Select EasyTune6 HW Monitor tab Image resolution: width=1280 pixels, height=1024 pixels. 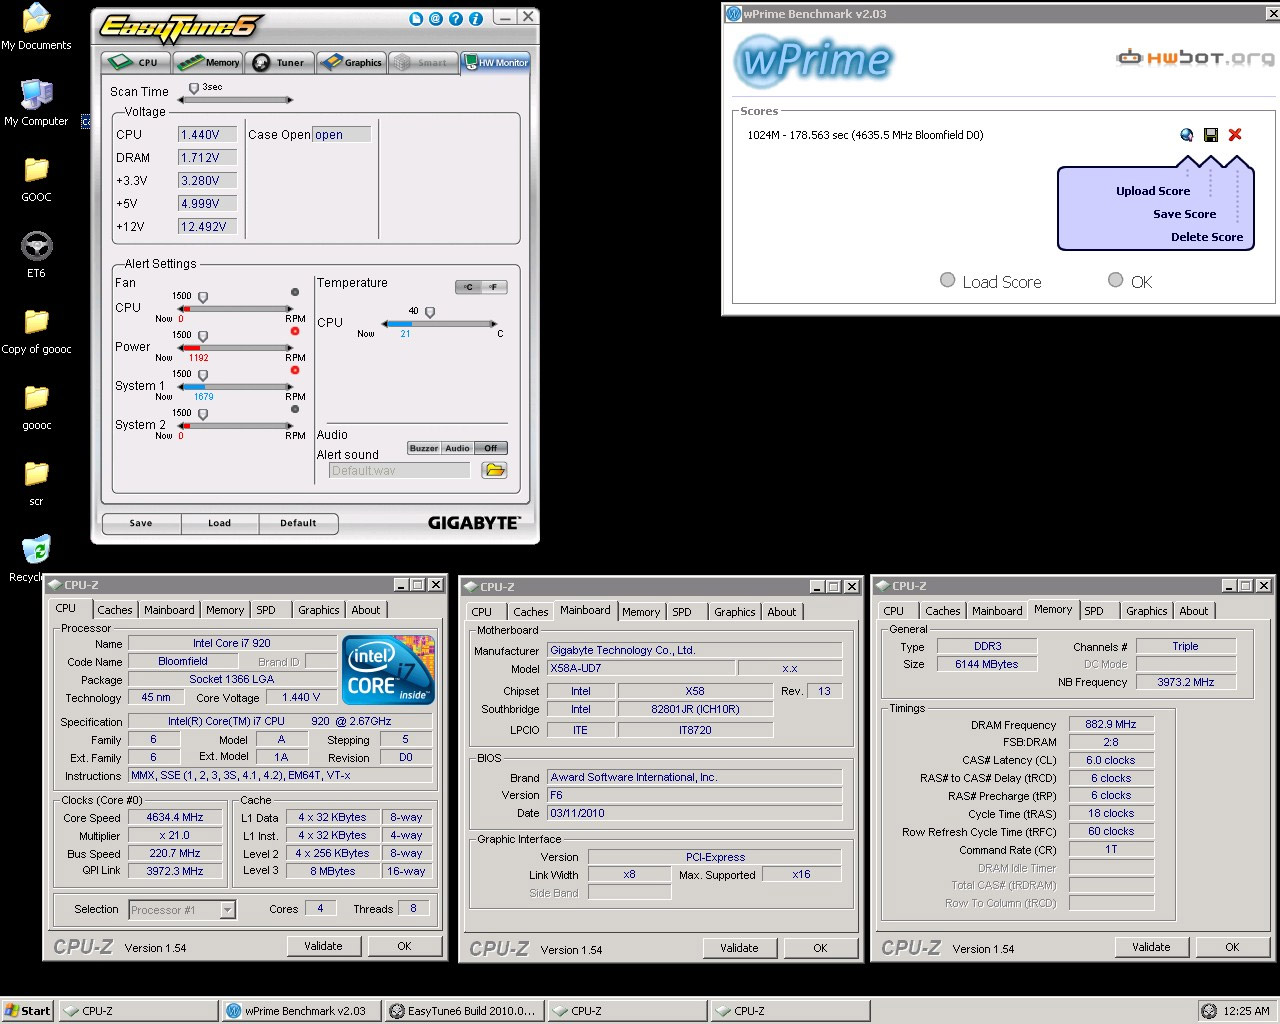pyautogui.click(x=495, y=62)
